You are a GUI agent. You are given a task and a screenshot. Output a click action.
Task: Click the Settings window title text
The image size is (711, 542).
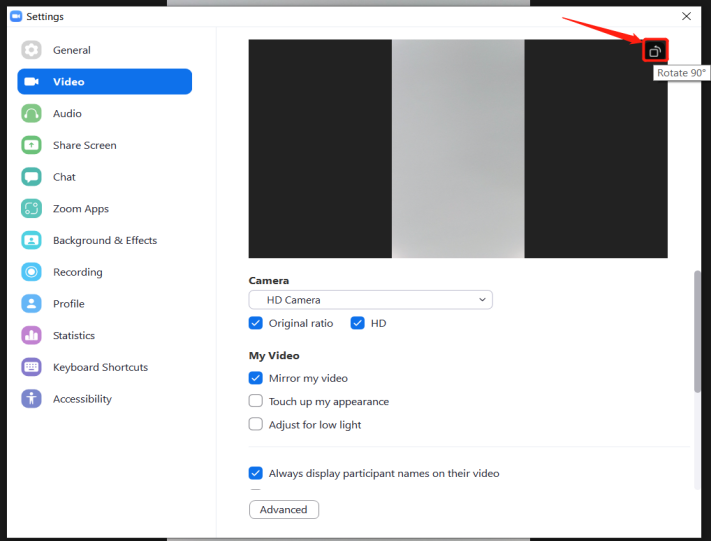click(45, 16)
